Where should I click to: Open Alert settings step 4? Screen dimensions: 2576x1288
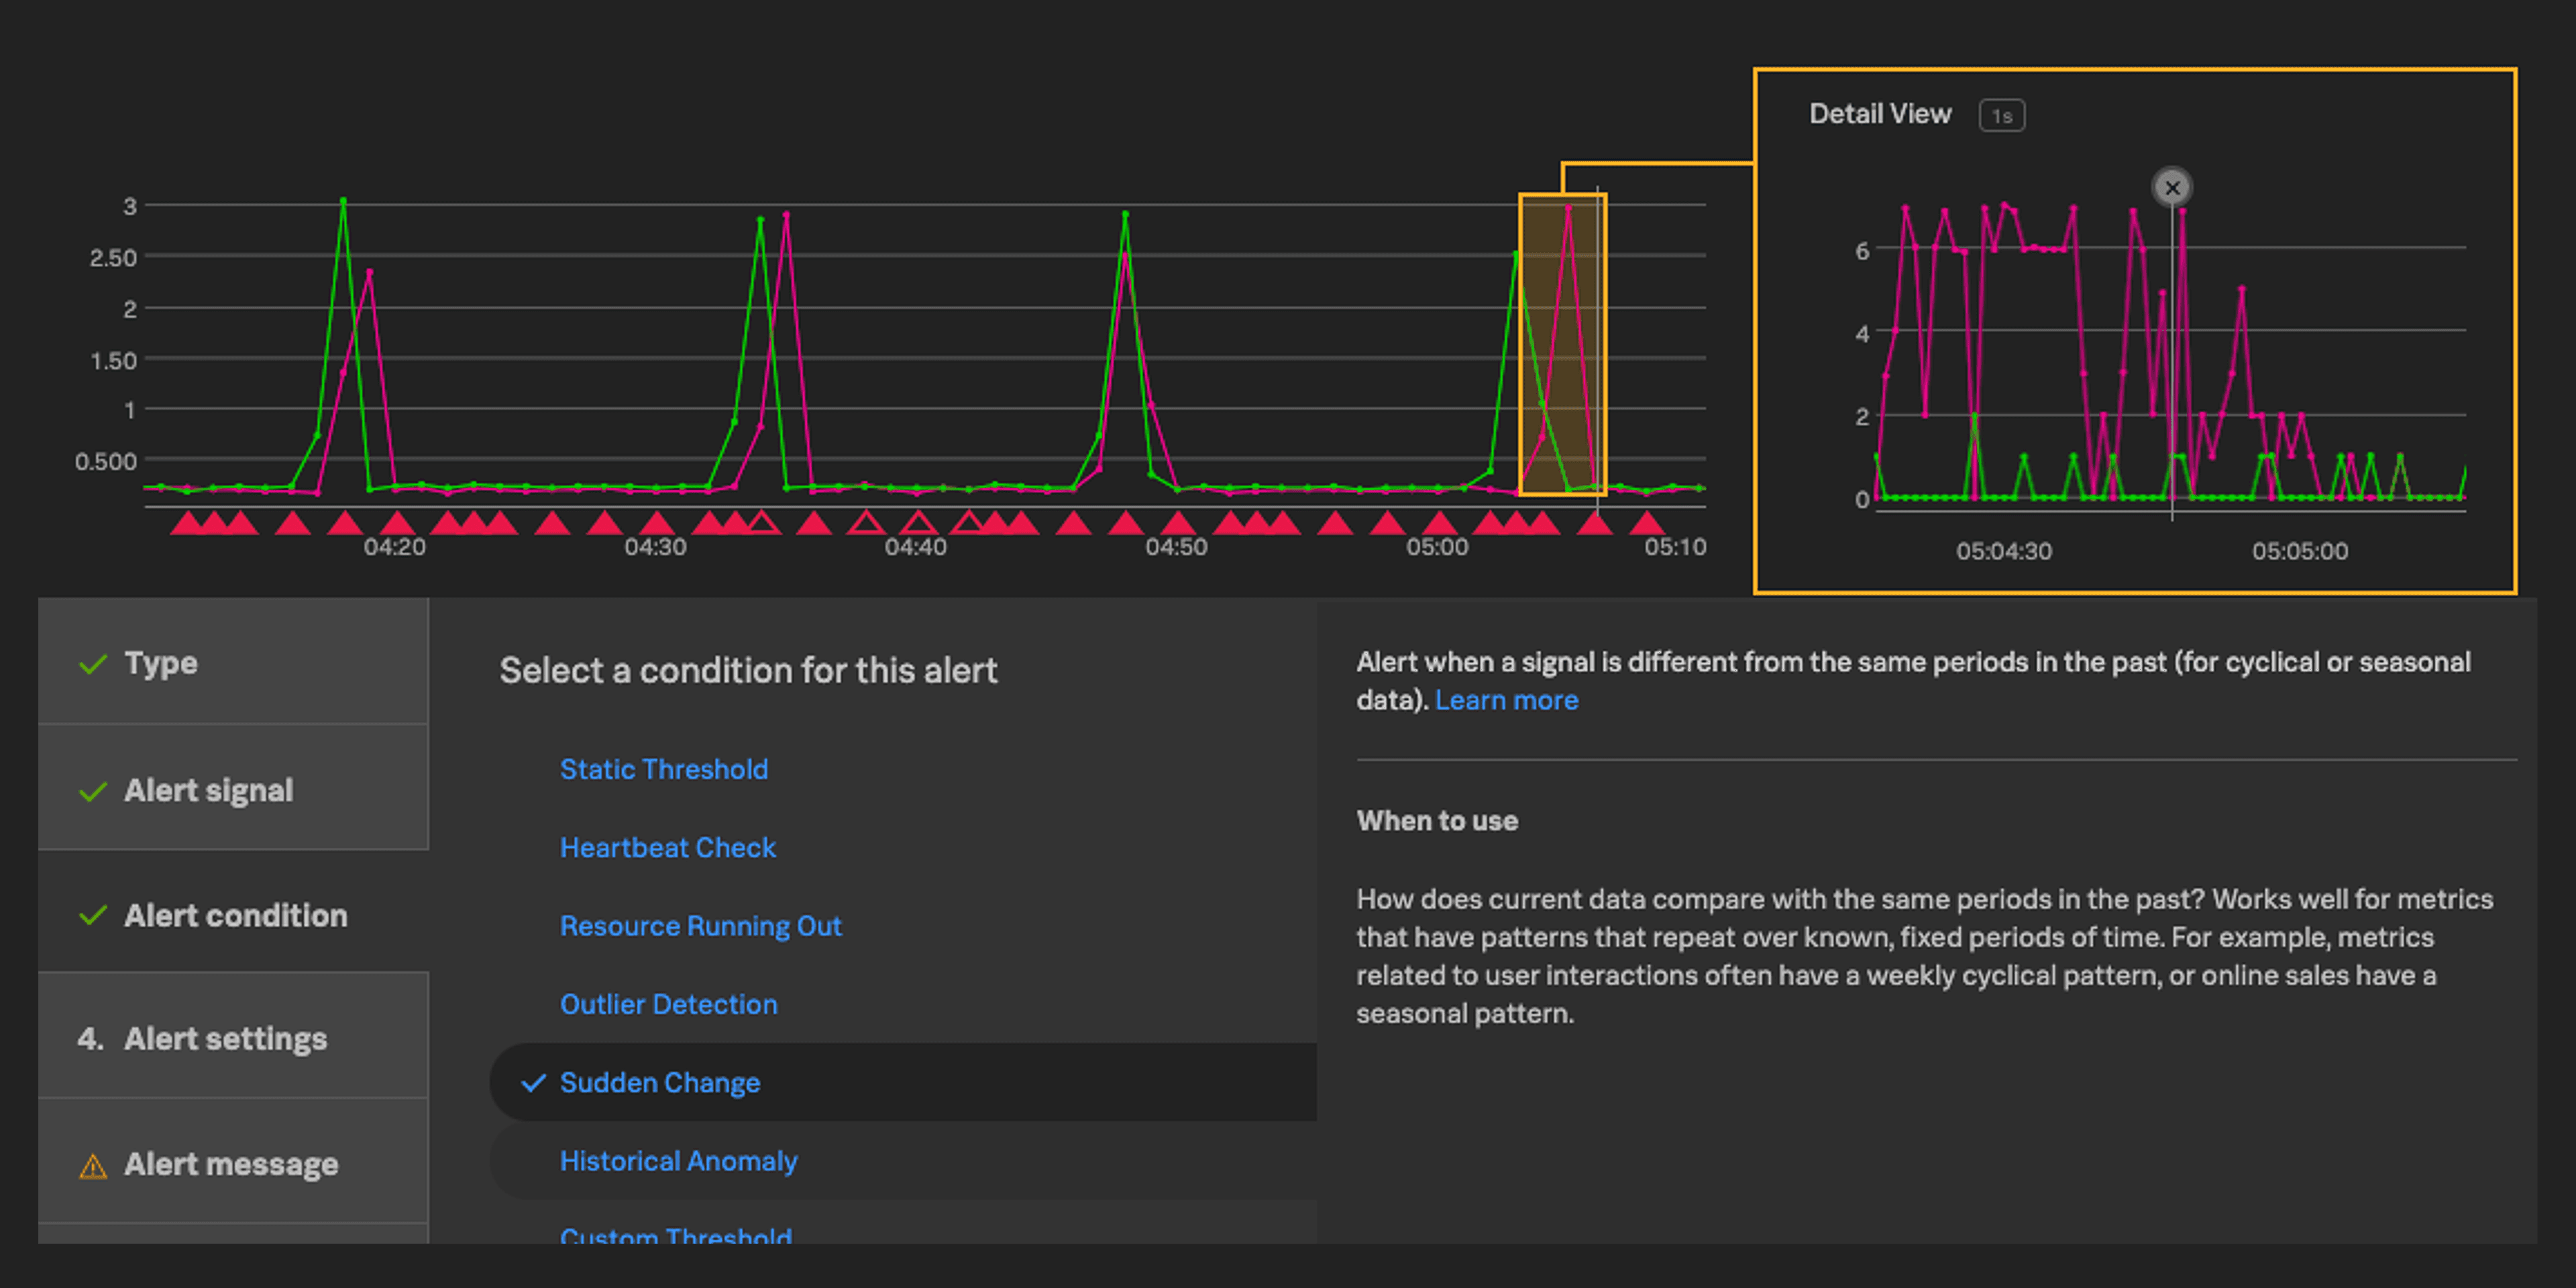click(x=225, y=1038)
